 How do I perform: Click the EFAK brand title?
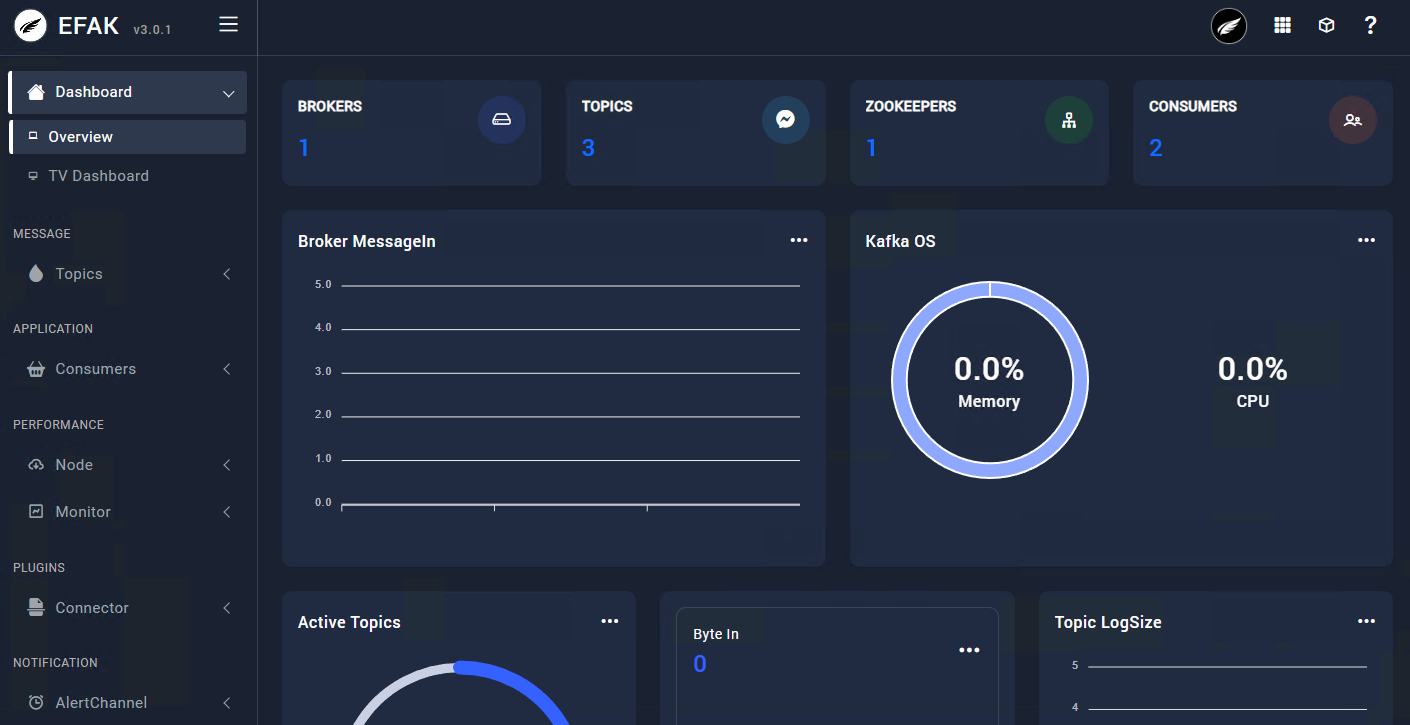(89, 26)
